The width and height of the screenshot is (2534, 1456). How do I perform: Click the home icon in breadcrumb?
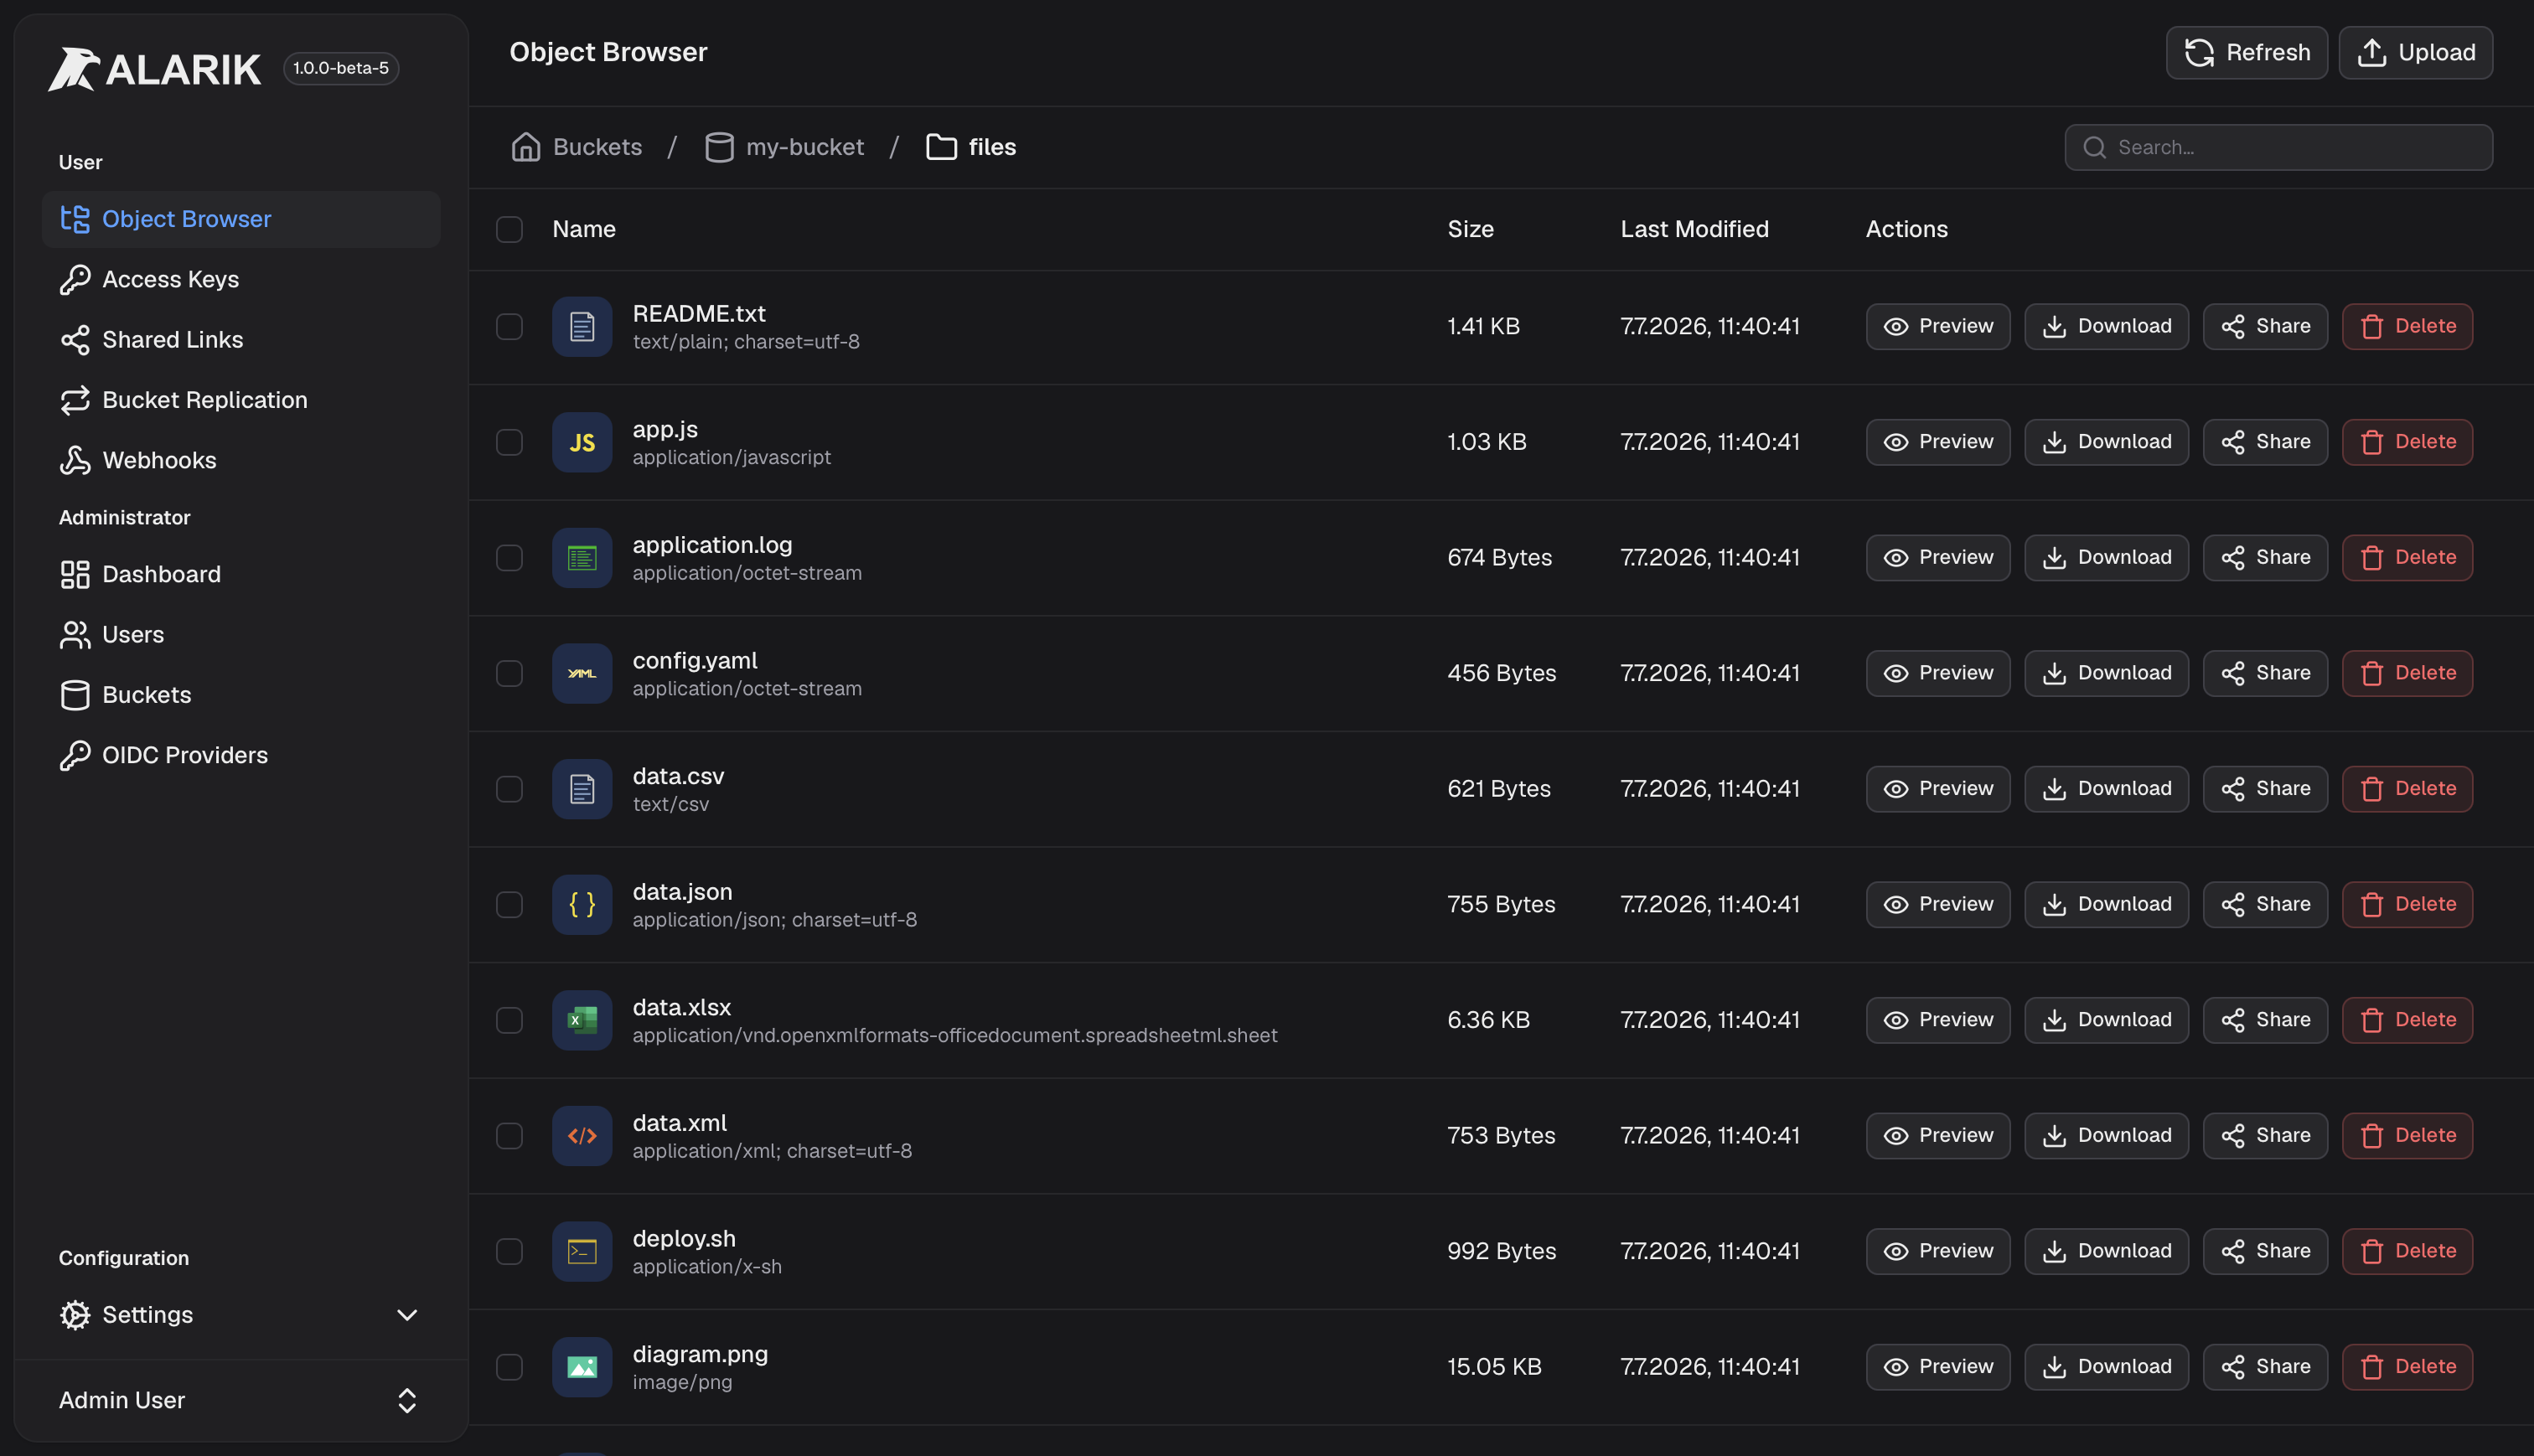526,147
